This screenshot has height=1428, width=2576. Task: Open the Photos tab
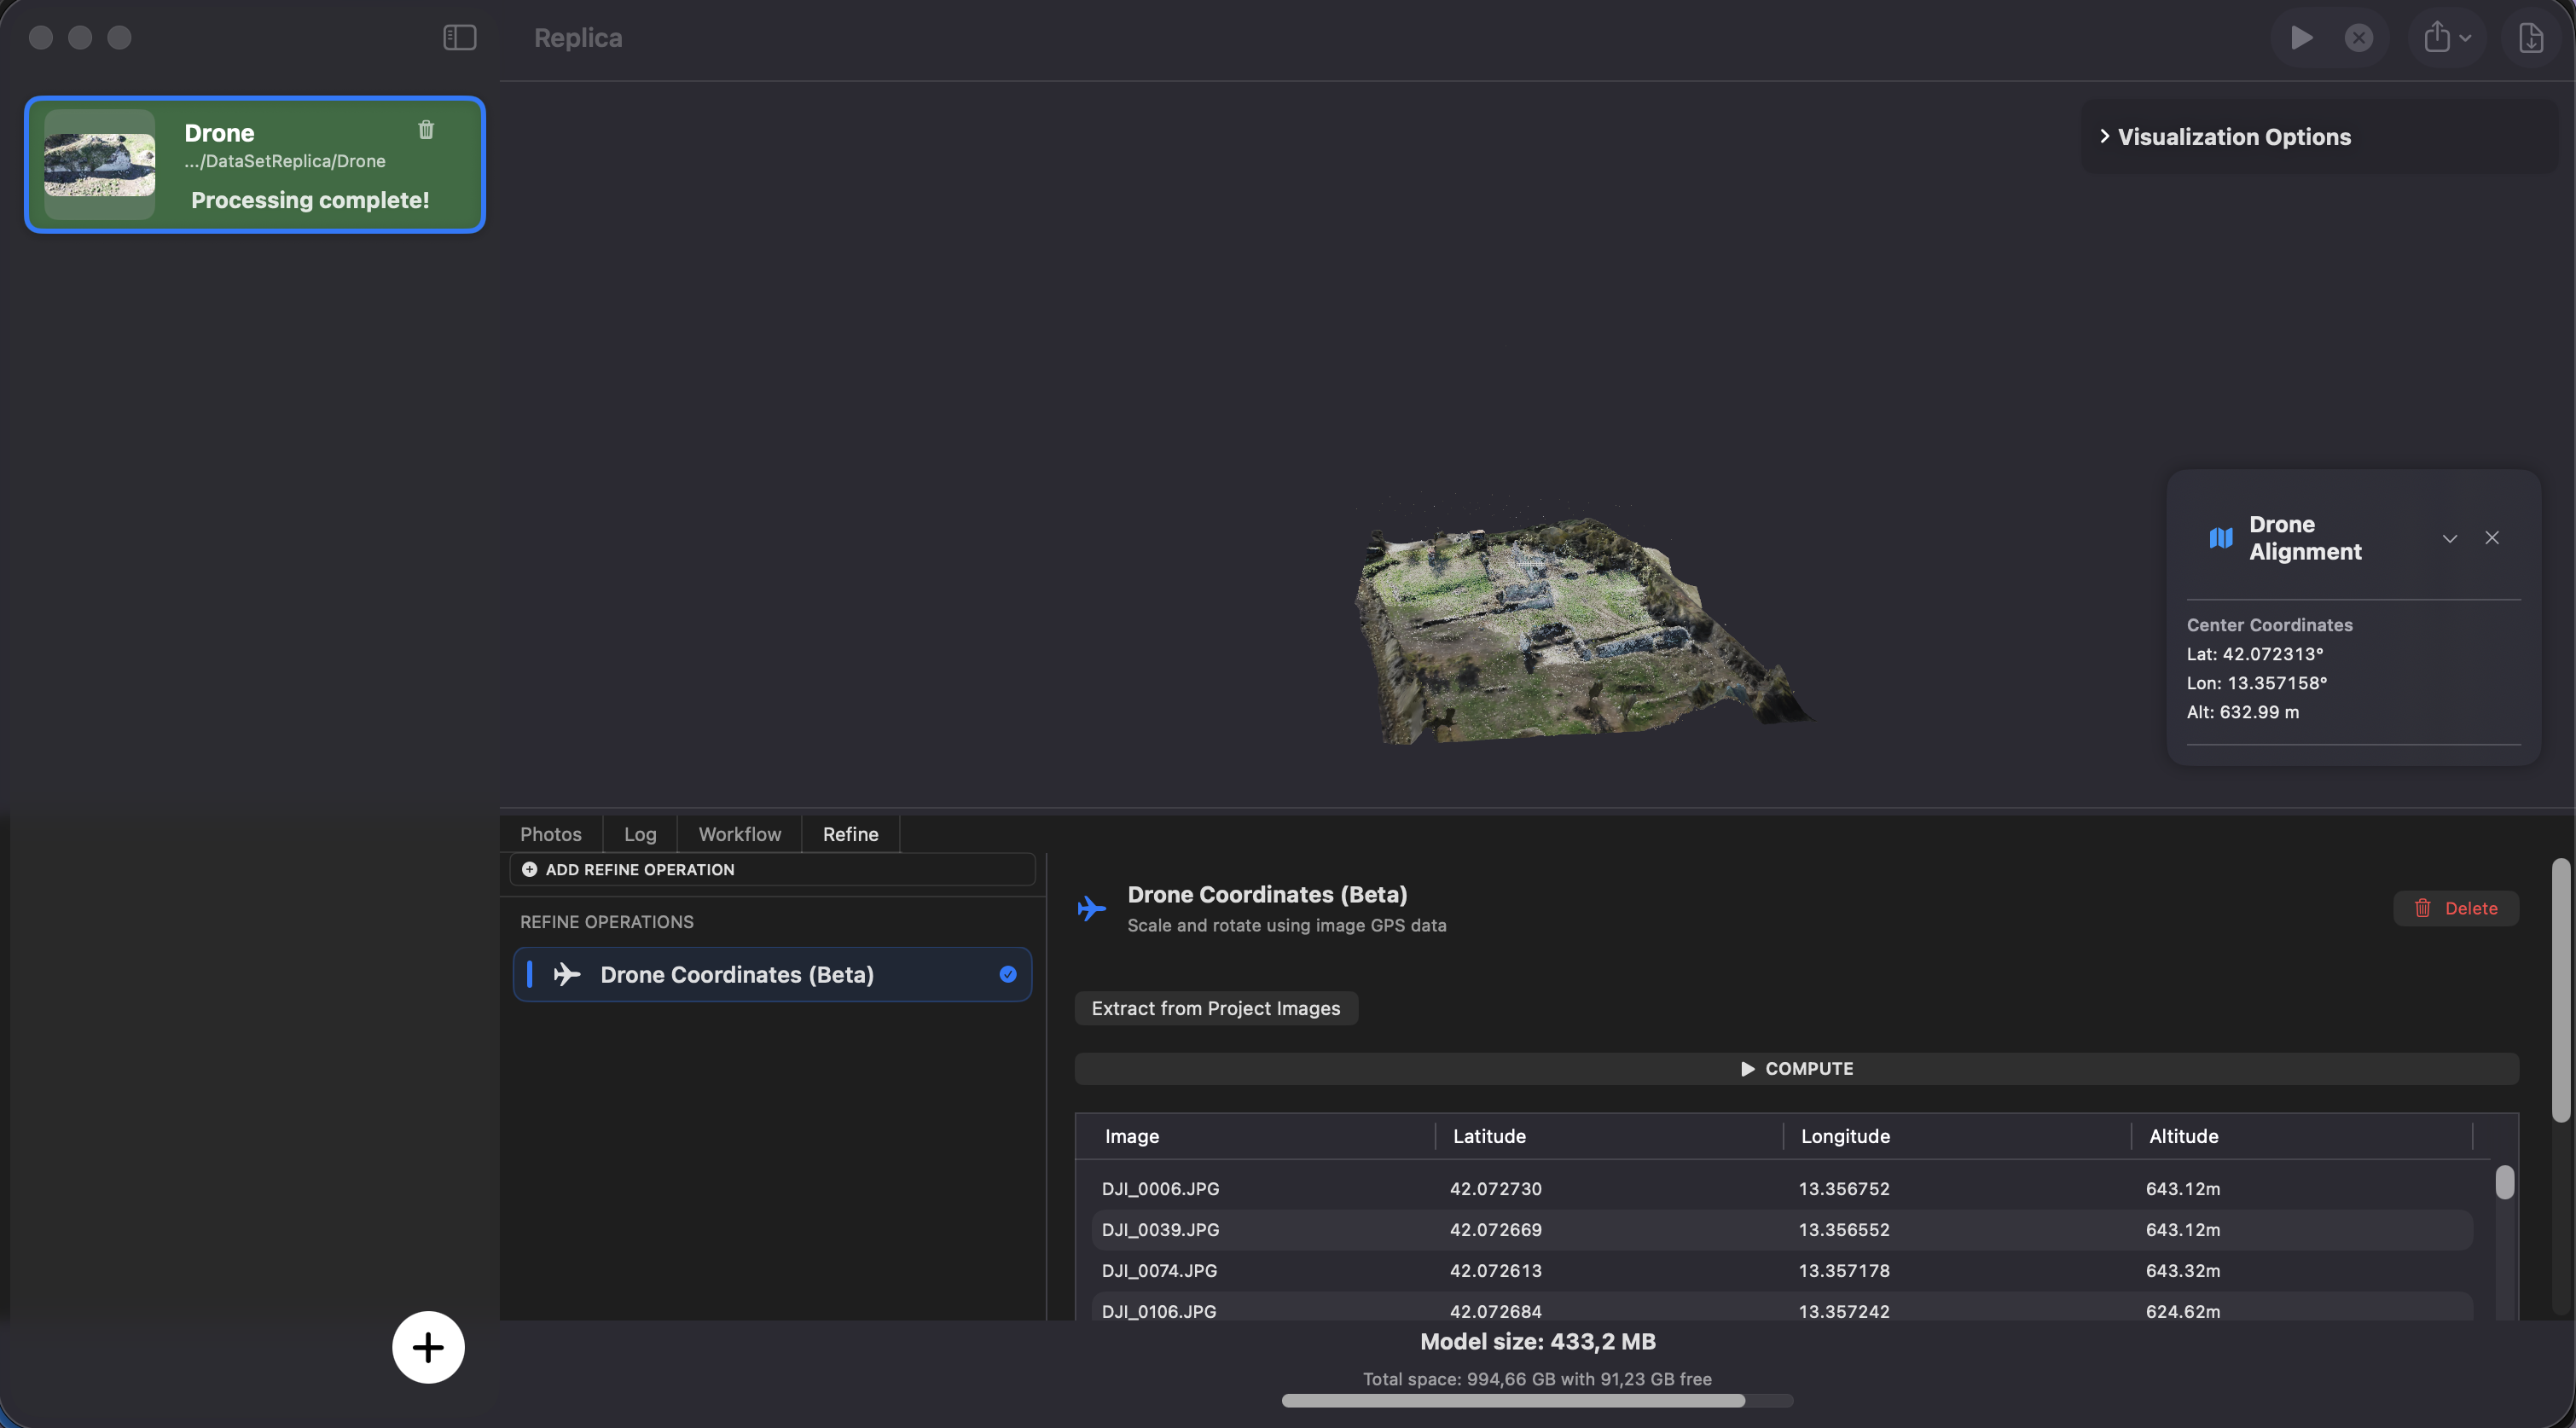(x=550, y=834)
